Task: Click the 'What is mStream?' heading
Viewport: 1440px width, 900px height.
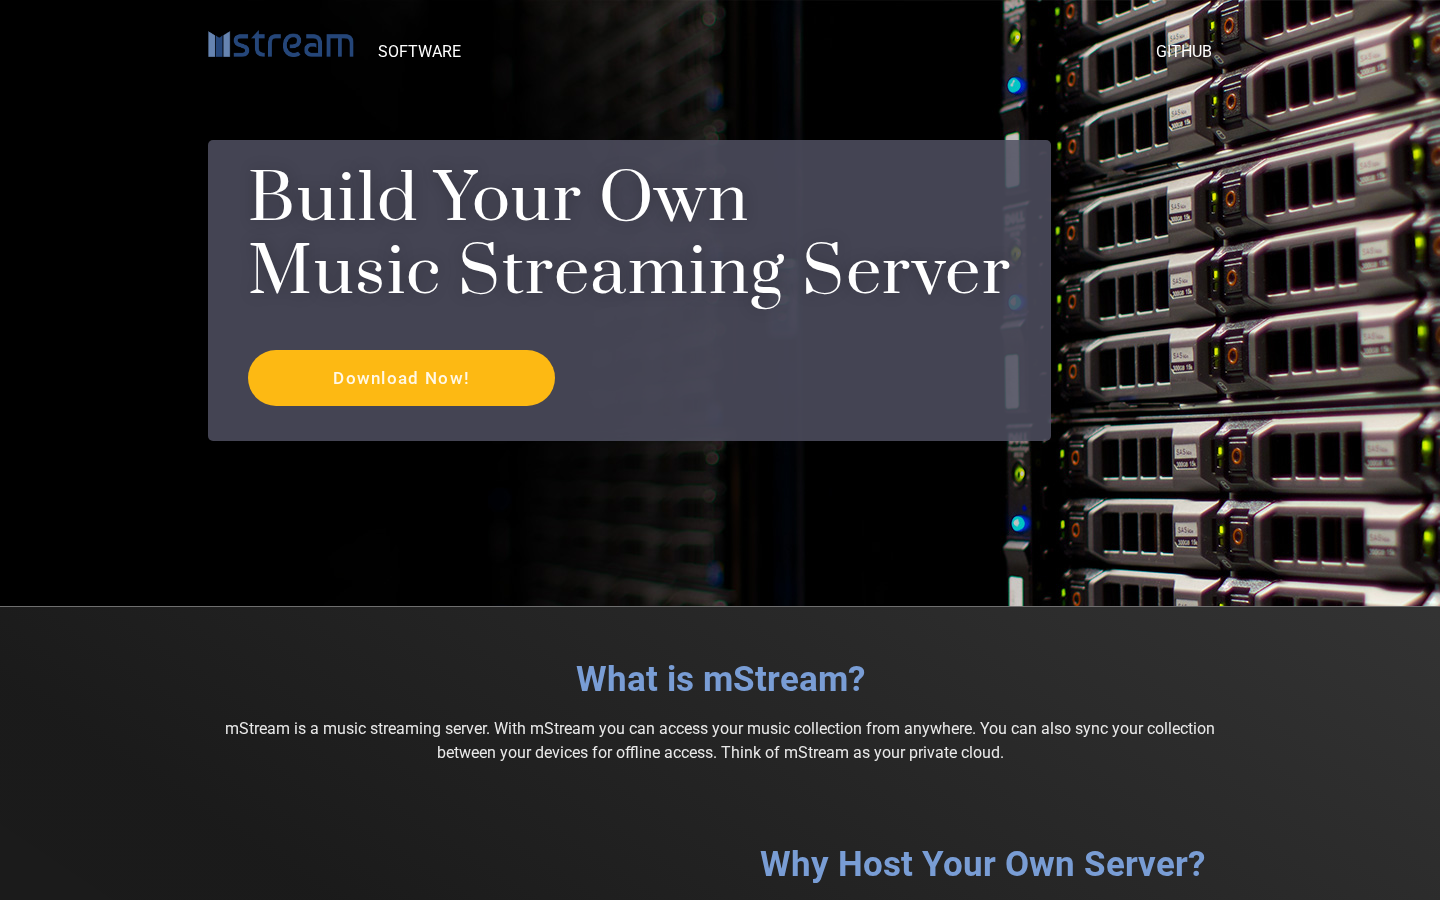Action: pyautogui.click(x=720, y=679)
